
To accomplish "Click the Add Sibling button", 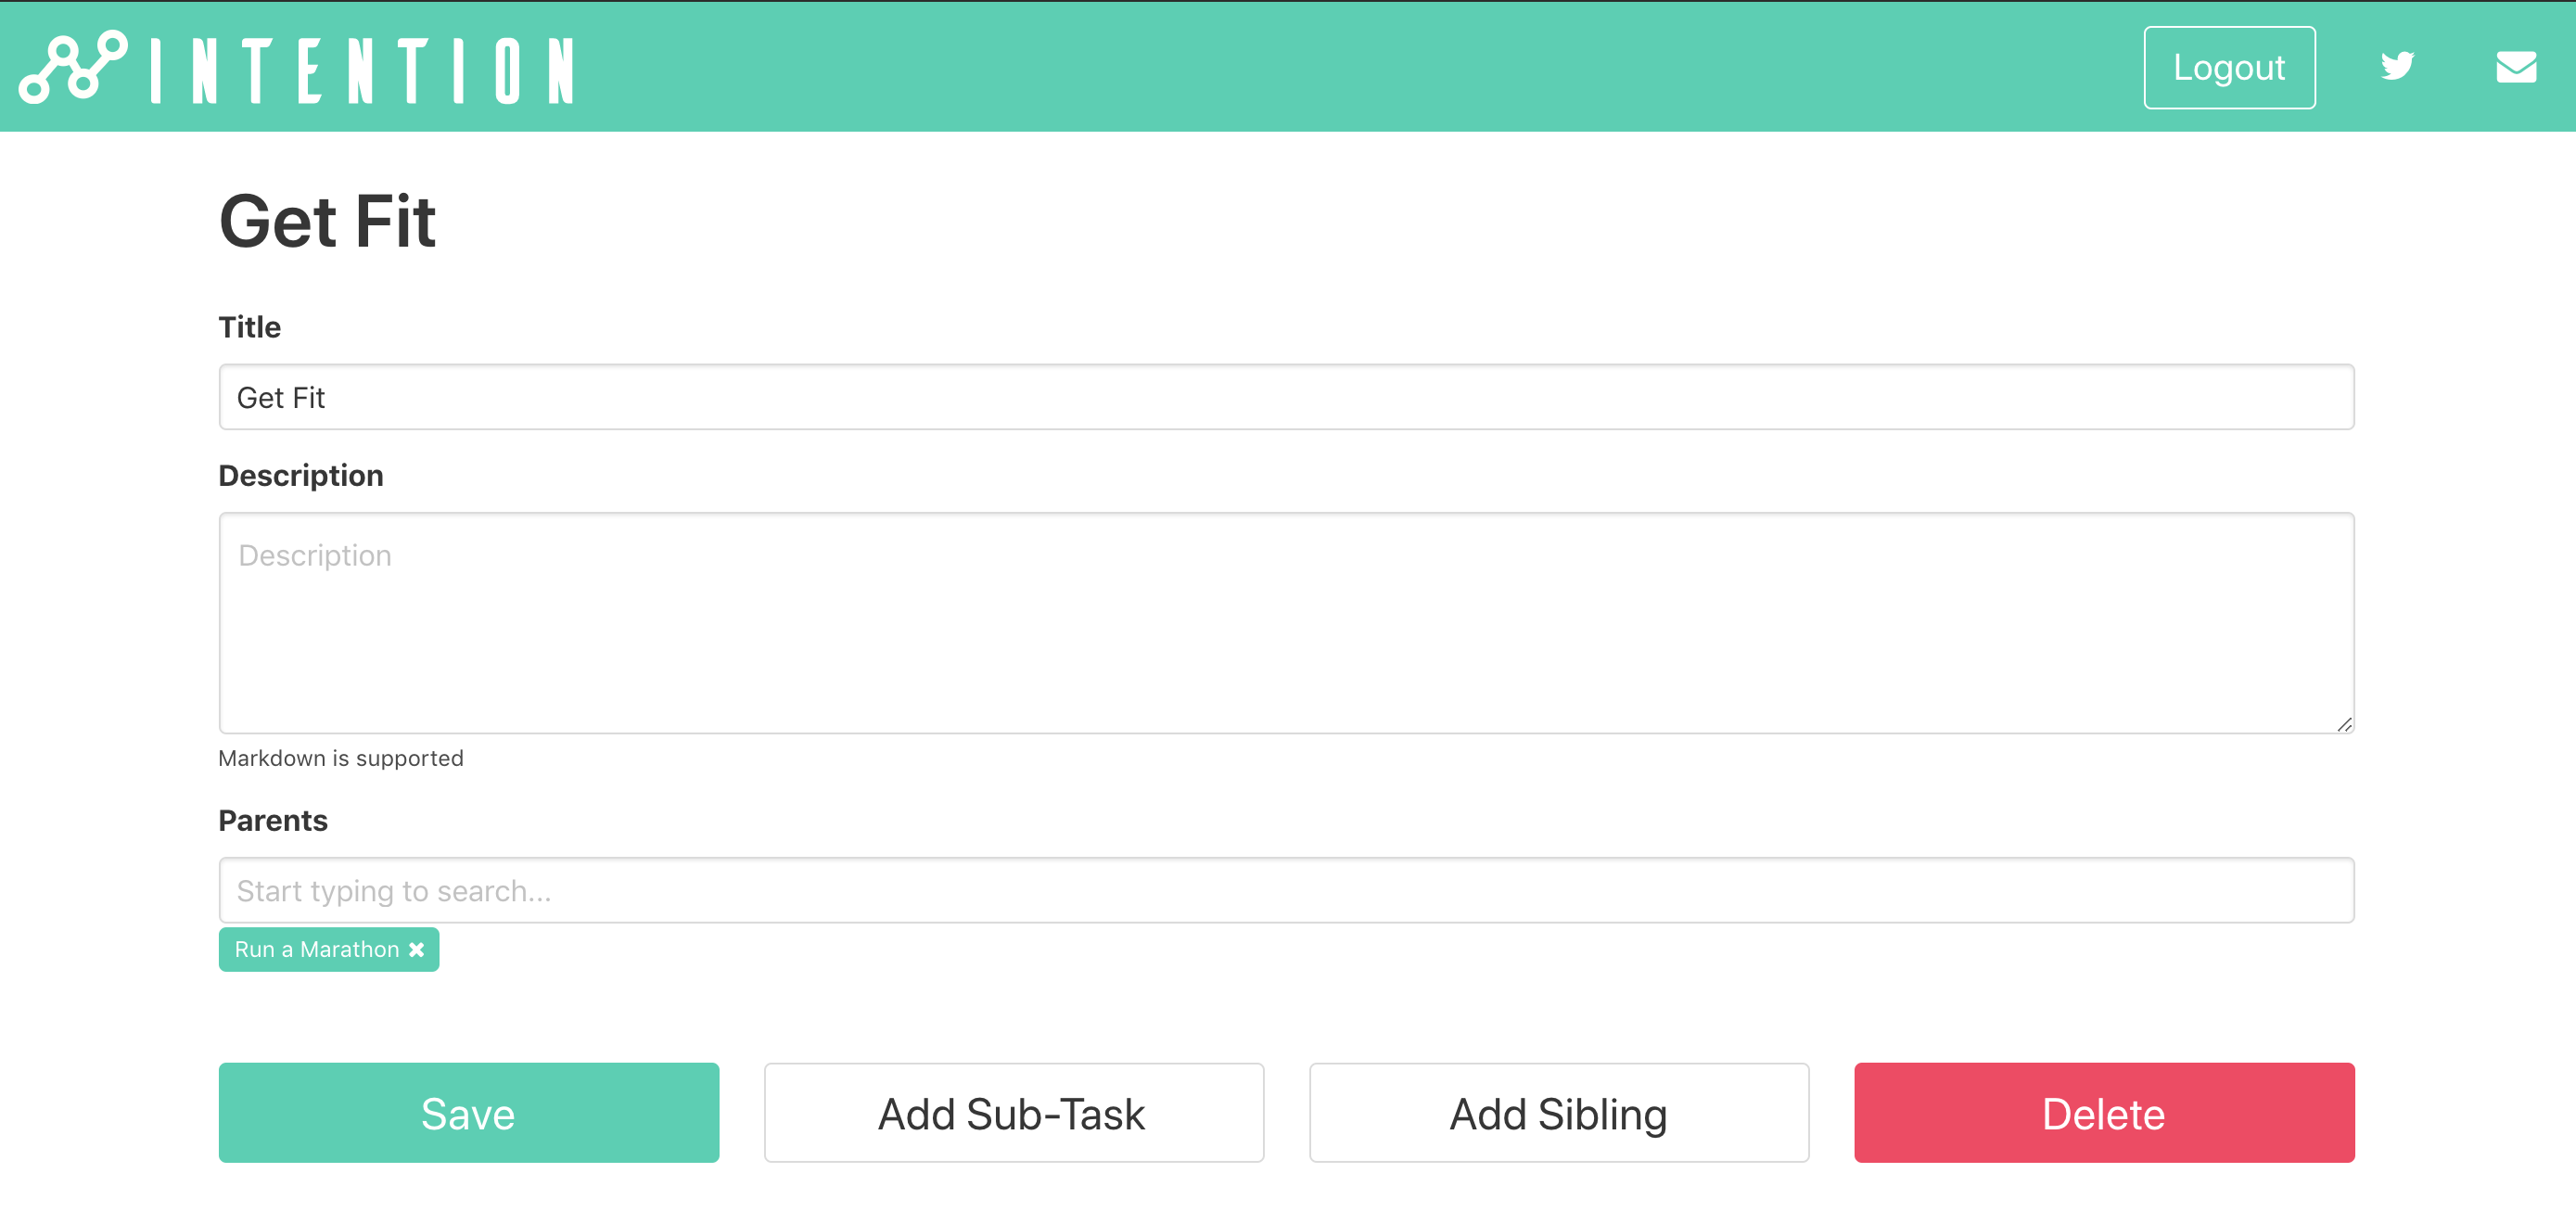I will pyautogui.click(x=1559, y=1112).
